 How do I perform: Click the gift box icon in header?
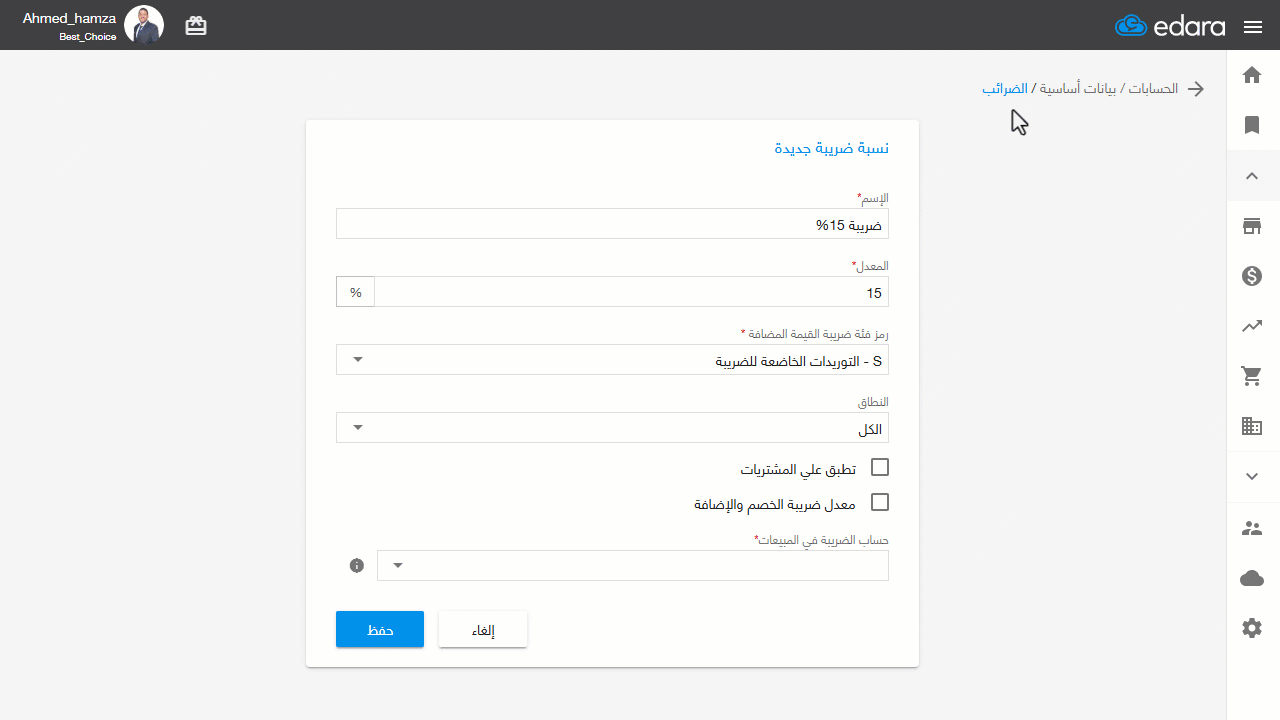[196, 26]
